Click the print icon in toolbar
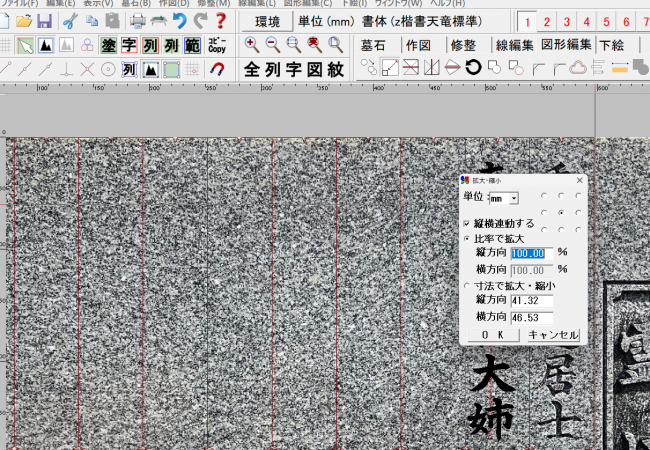650x450 pixels. pyautogui.click(x=138, y=21)
